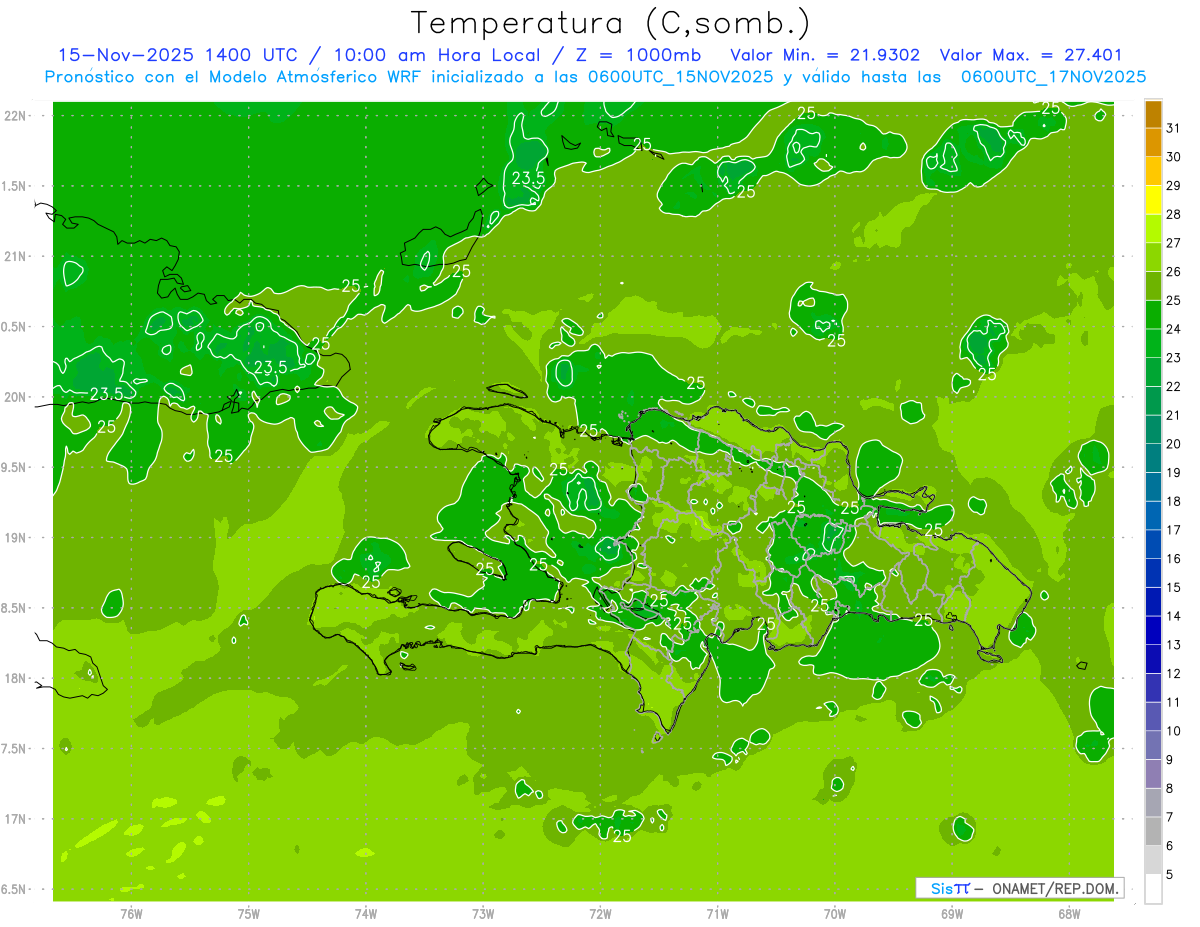Click the 72W longitude axis label

(600, 914)
